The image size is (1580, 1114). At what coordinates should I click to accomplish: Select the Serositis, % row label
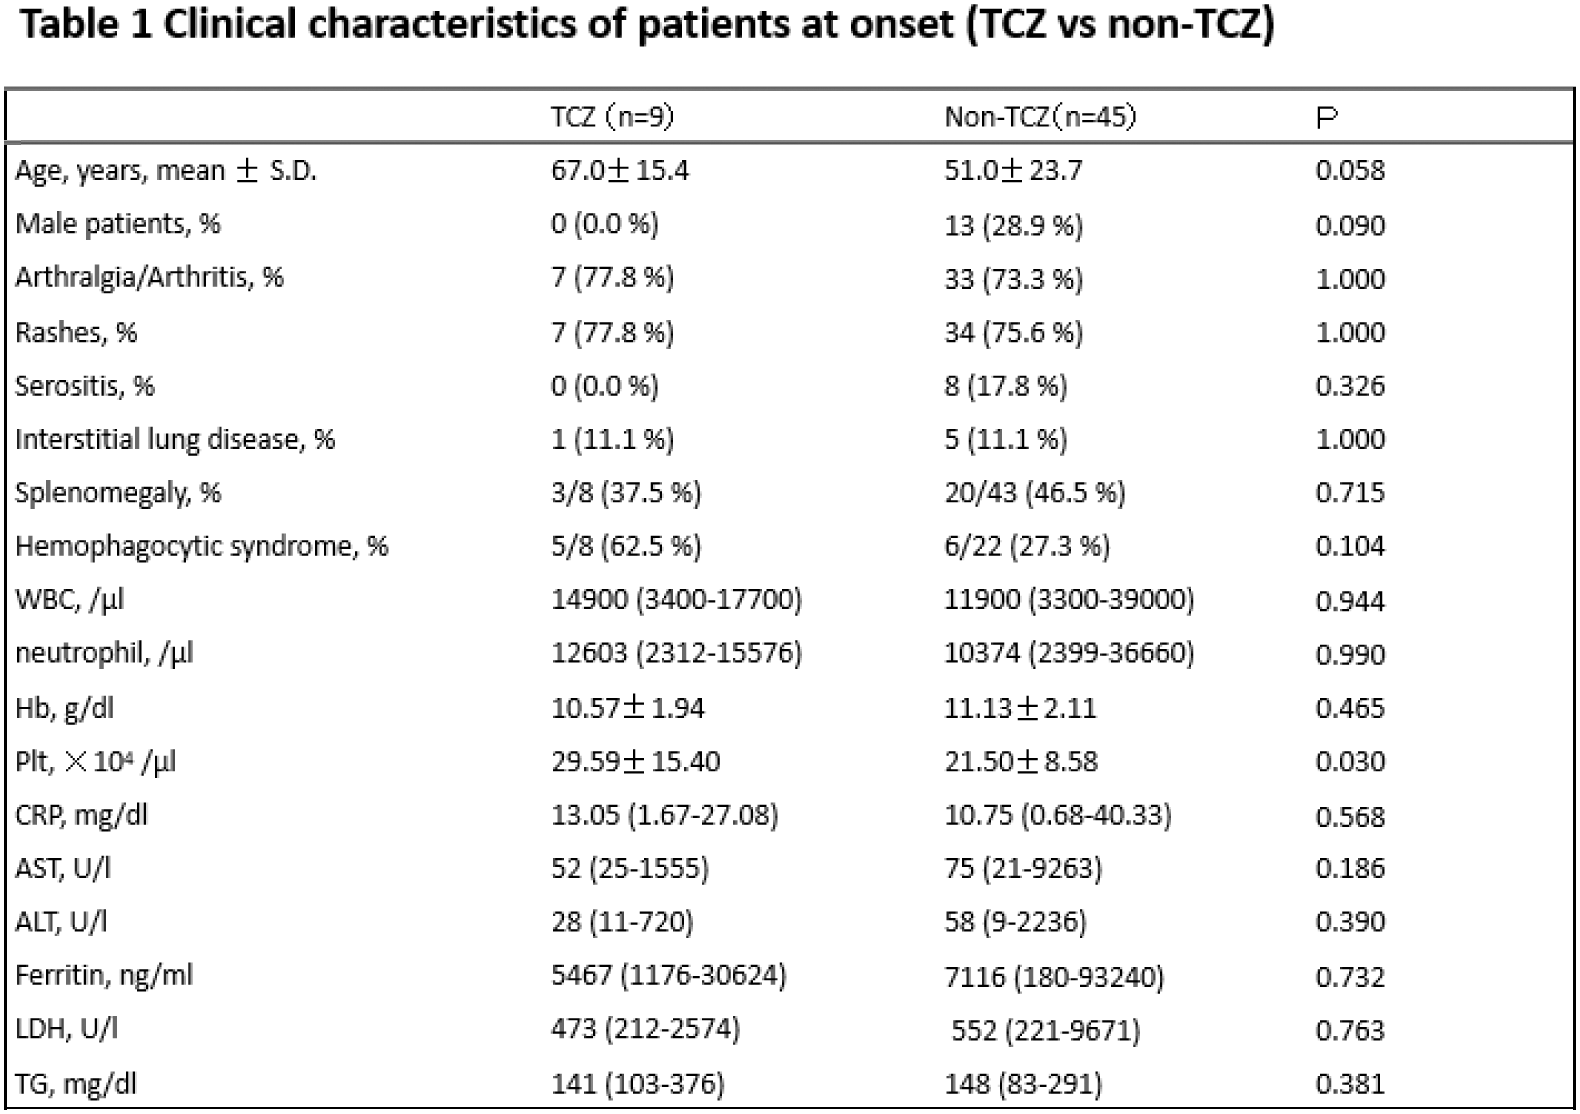(x=85, y=386)
